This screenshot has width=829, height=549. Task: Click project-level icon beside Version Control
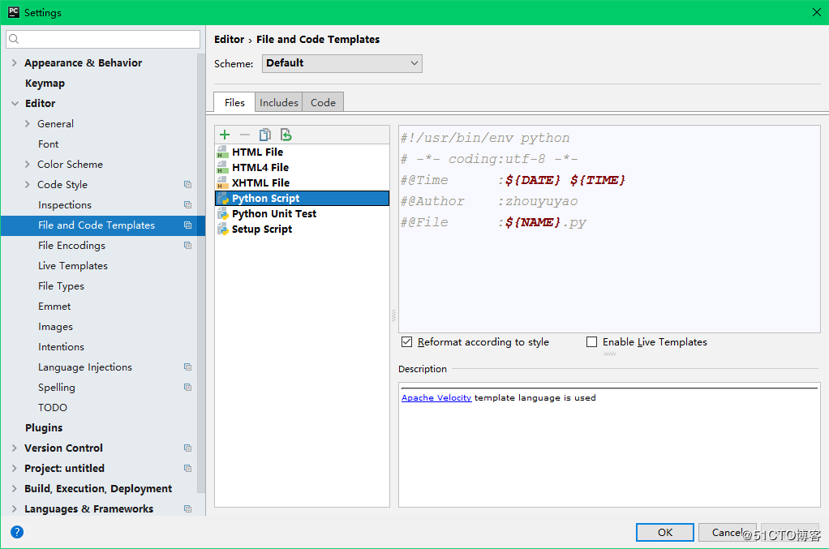coord(188,448)
